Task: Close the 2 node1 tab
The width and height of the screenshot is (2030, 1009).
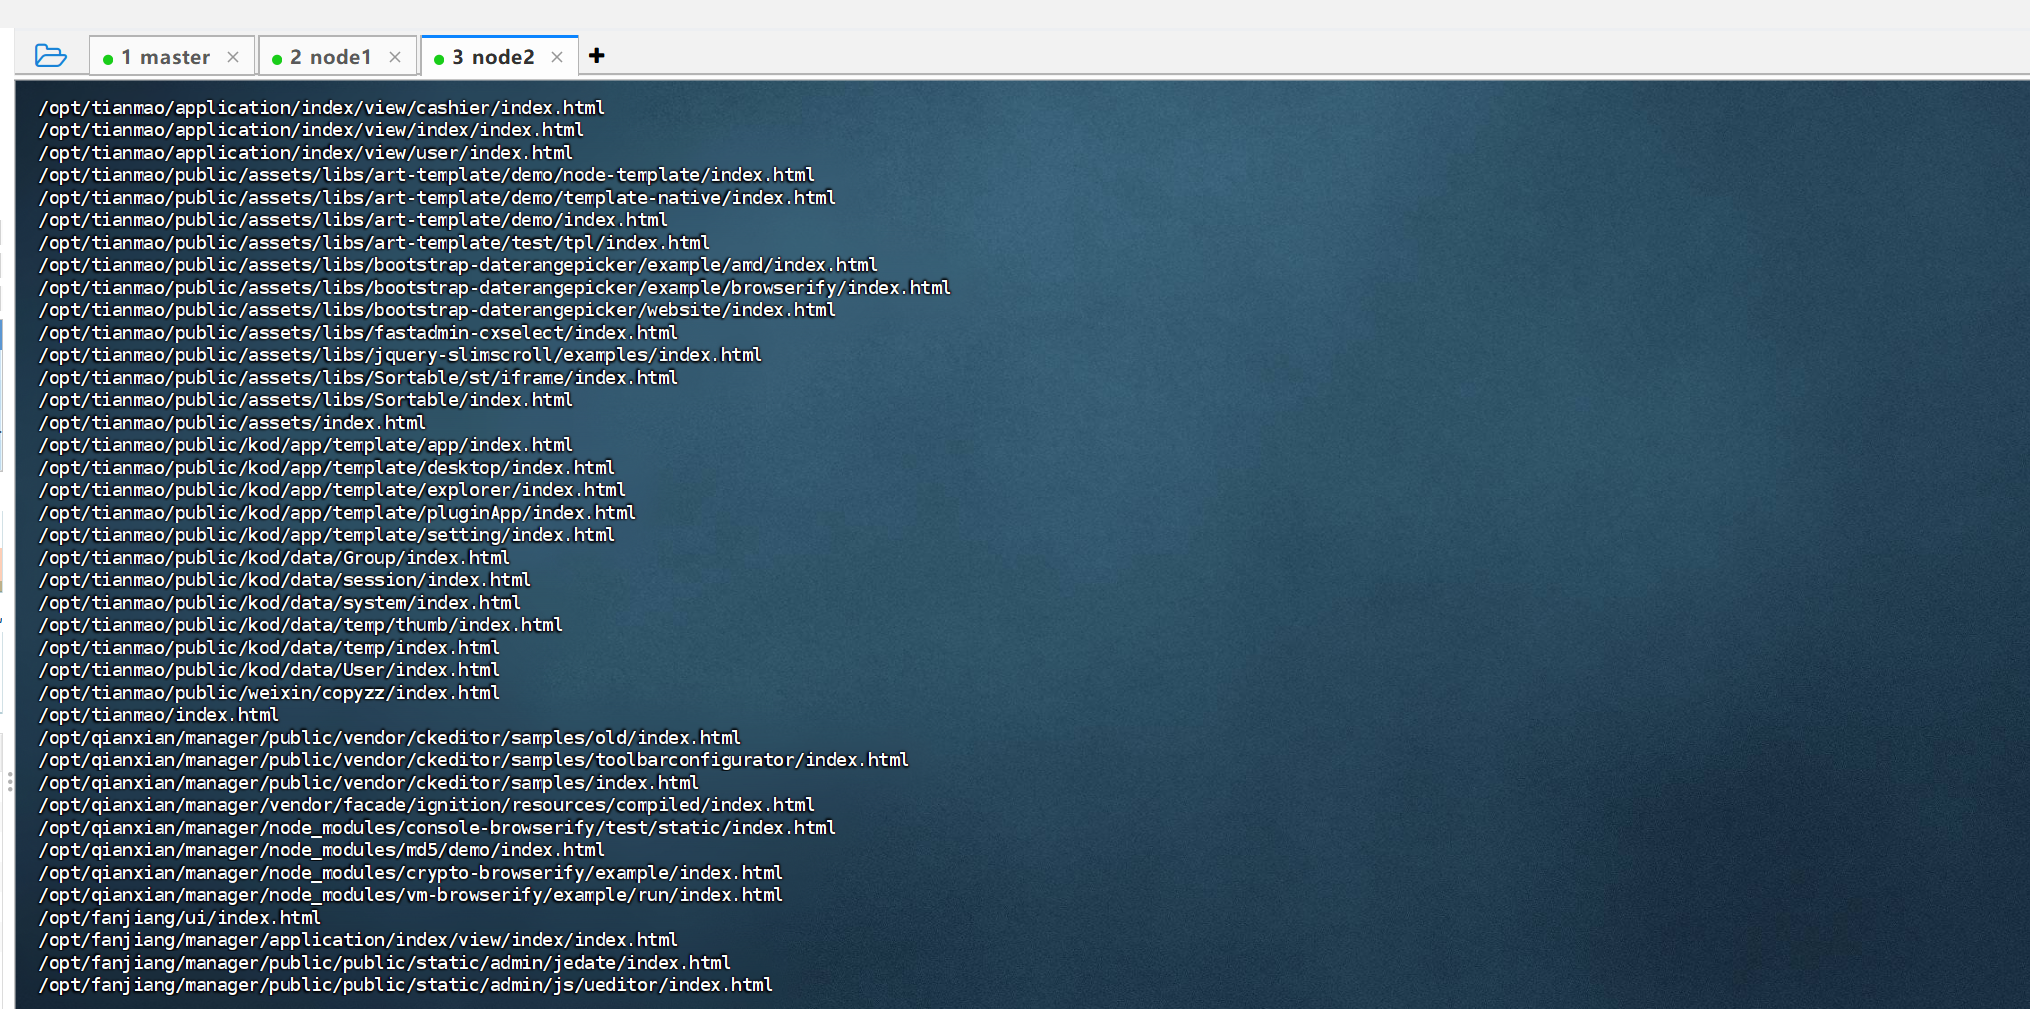Action: pos(395,57)
